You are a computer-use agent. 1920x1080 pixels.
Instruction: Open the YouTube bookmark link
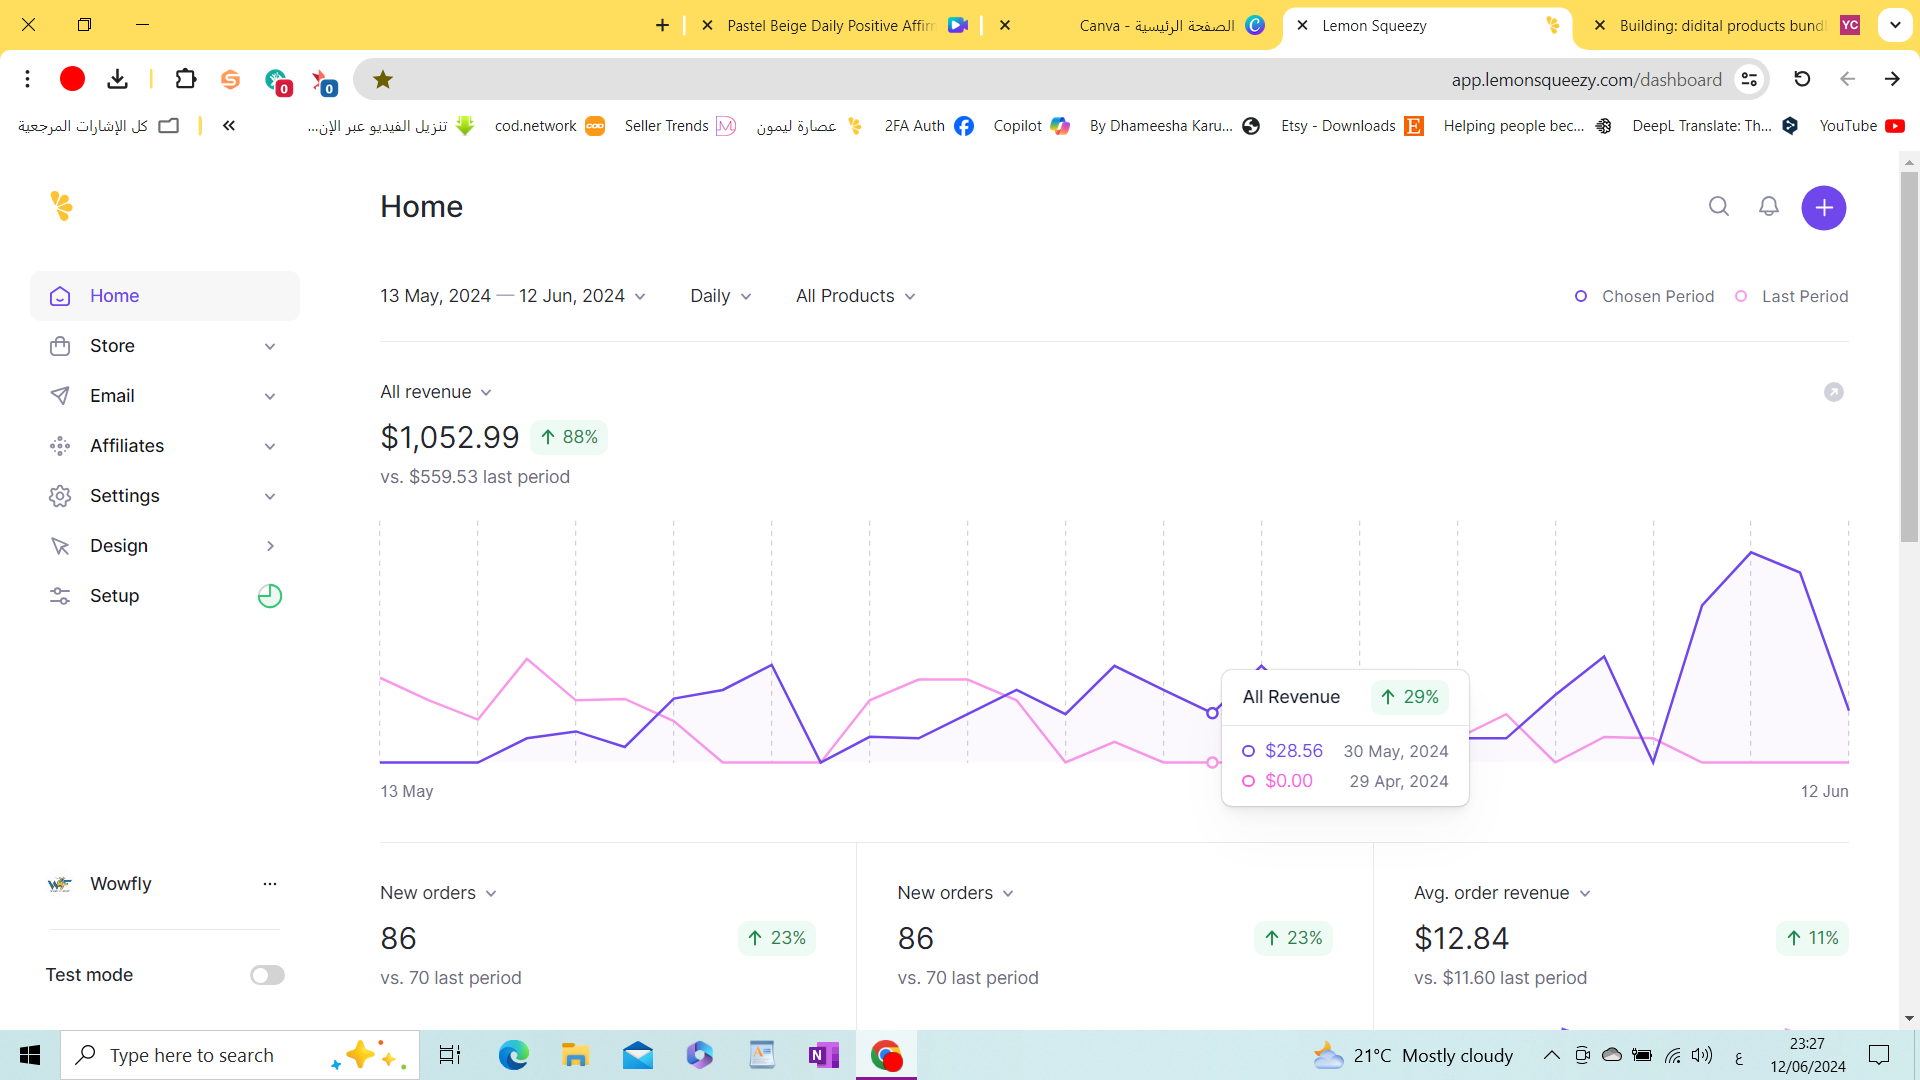point(1861,126)
